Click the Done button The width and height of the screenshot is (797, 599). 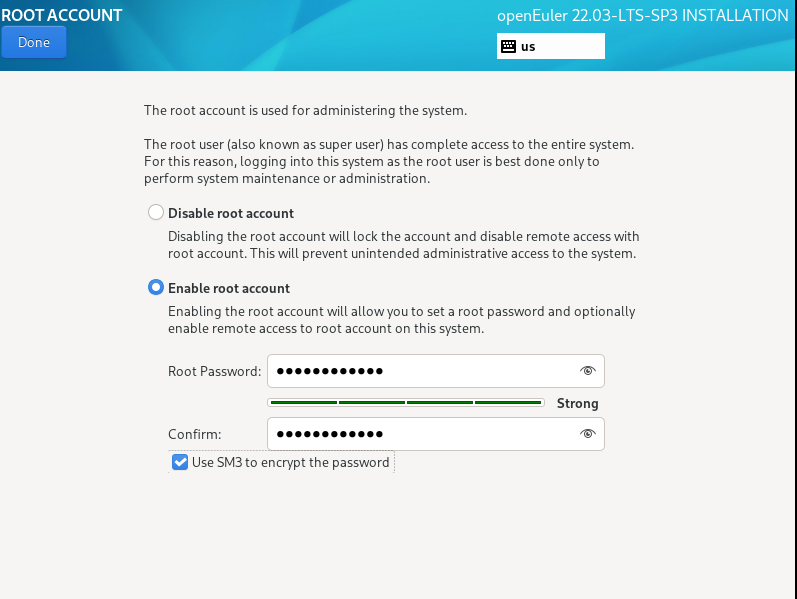34,43
